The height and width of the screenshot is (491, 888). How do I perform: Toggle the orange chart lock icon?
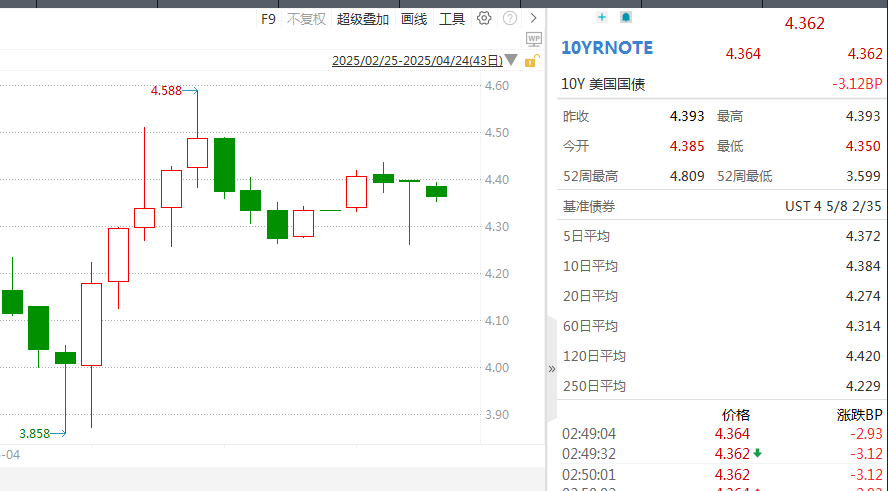click(531, 61)
